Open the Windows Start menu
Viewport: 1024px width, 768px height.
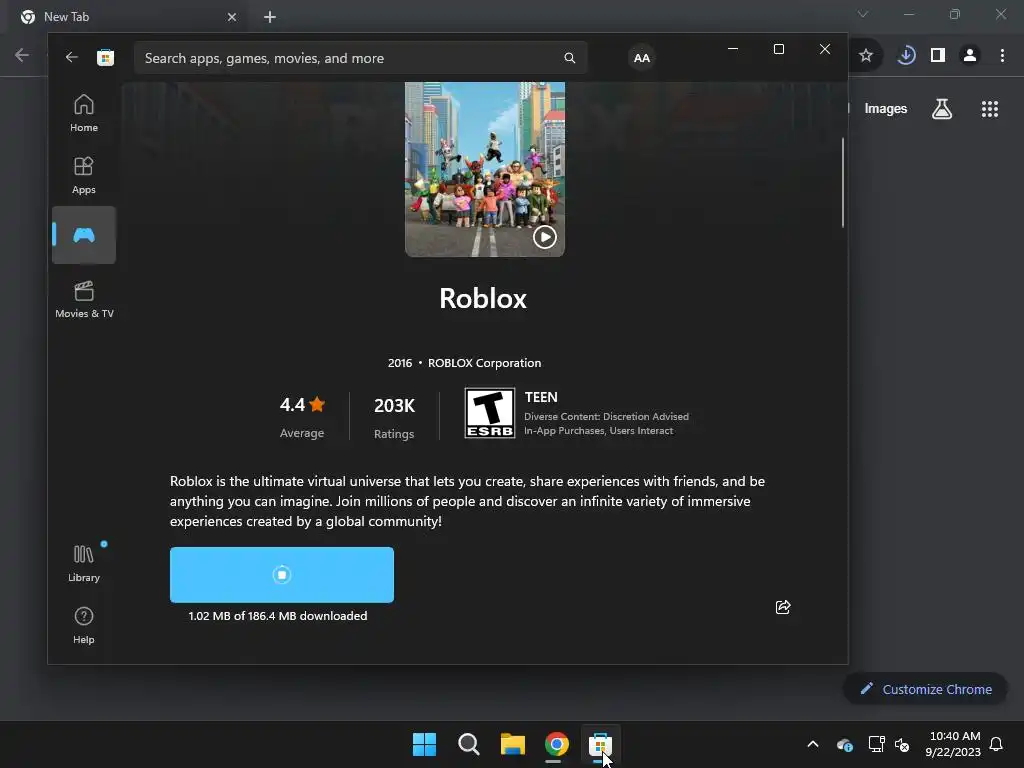424,744
